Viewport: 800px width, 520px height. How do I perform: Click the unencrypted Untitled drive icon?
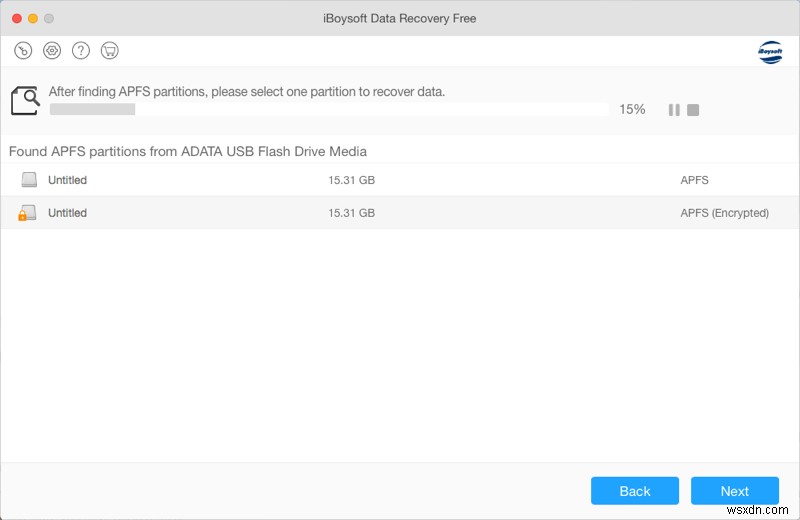[29, 180]
